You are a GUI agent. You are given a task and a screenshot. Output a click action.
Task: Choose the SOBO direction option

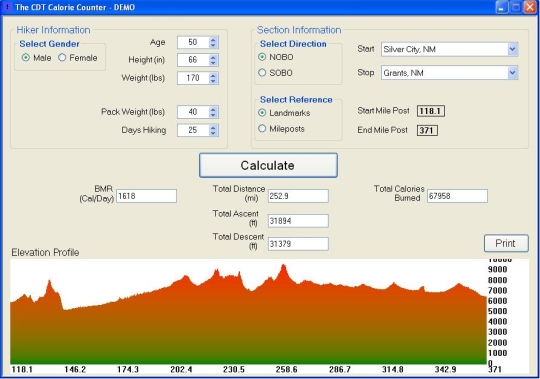[262, 73]
